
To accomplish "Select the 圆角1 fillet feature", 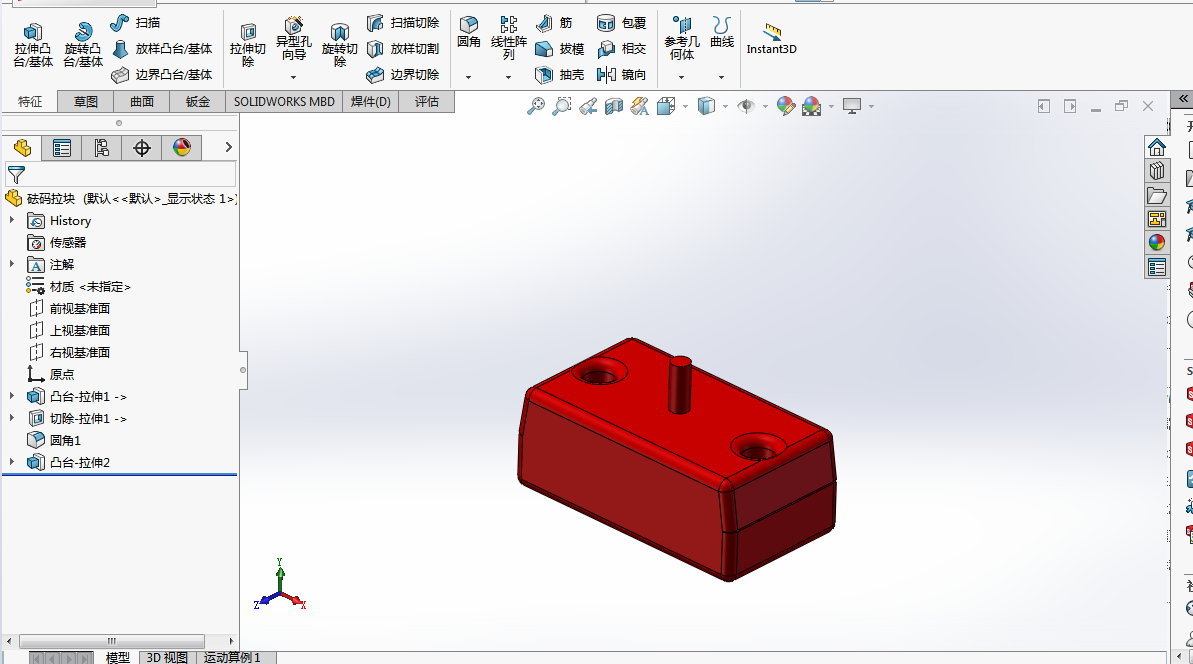I will 54,440.
